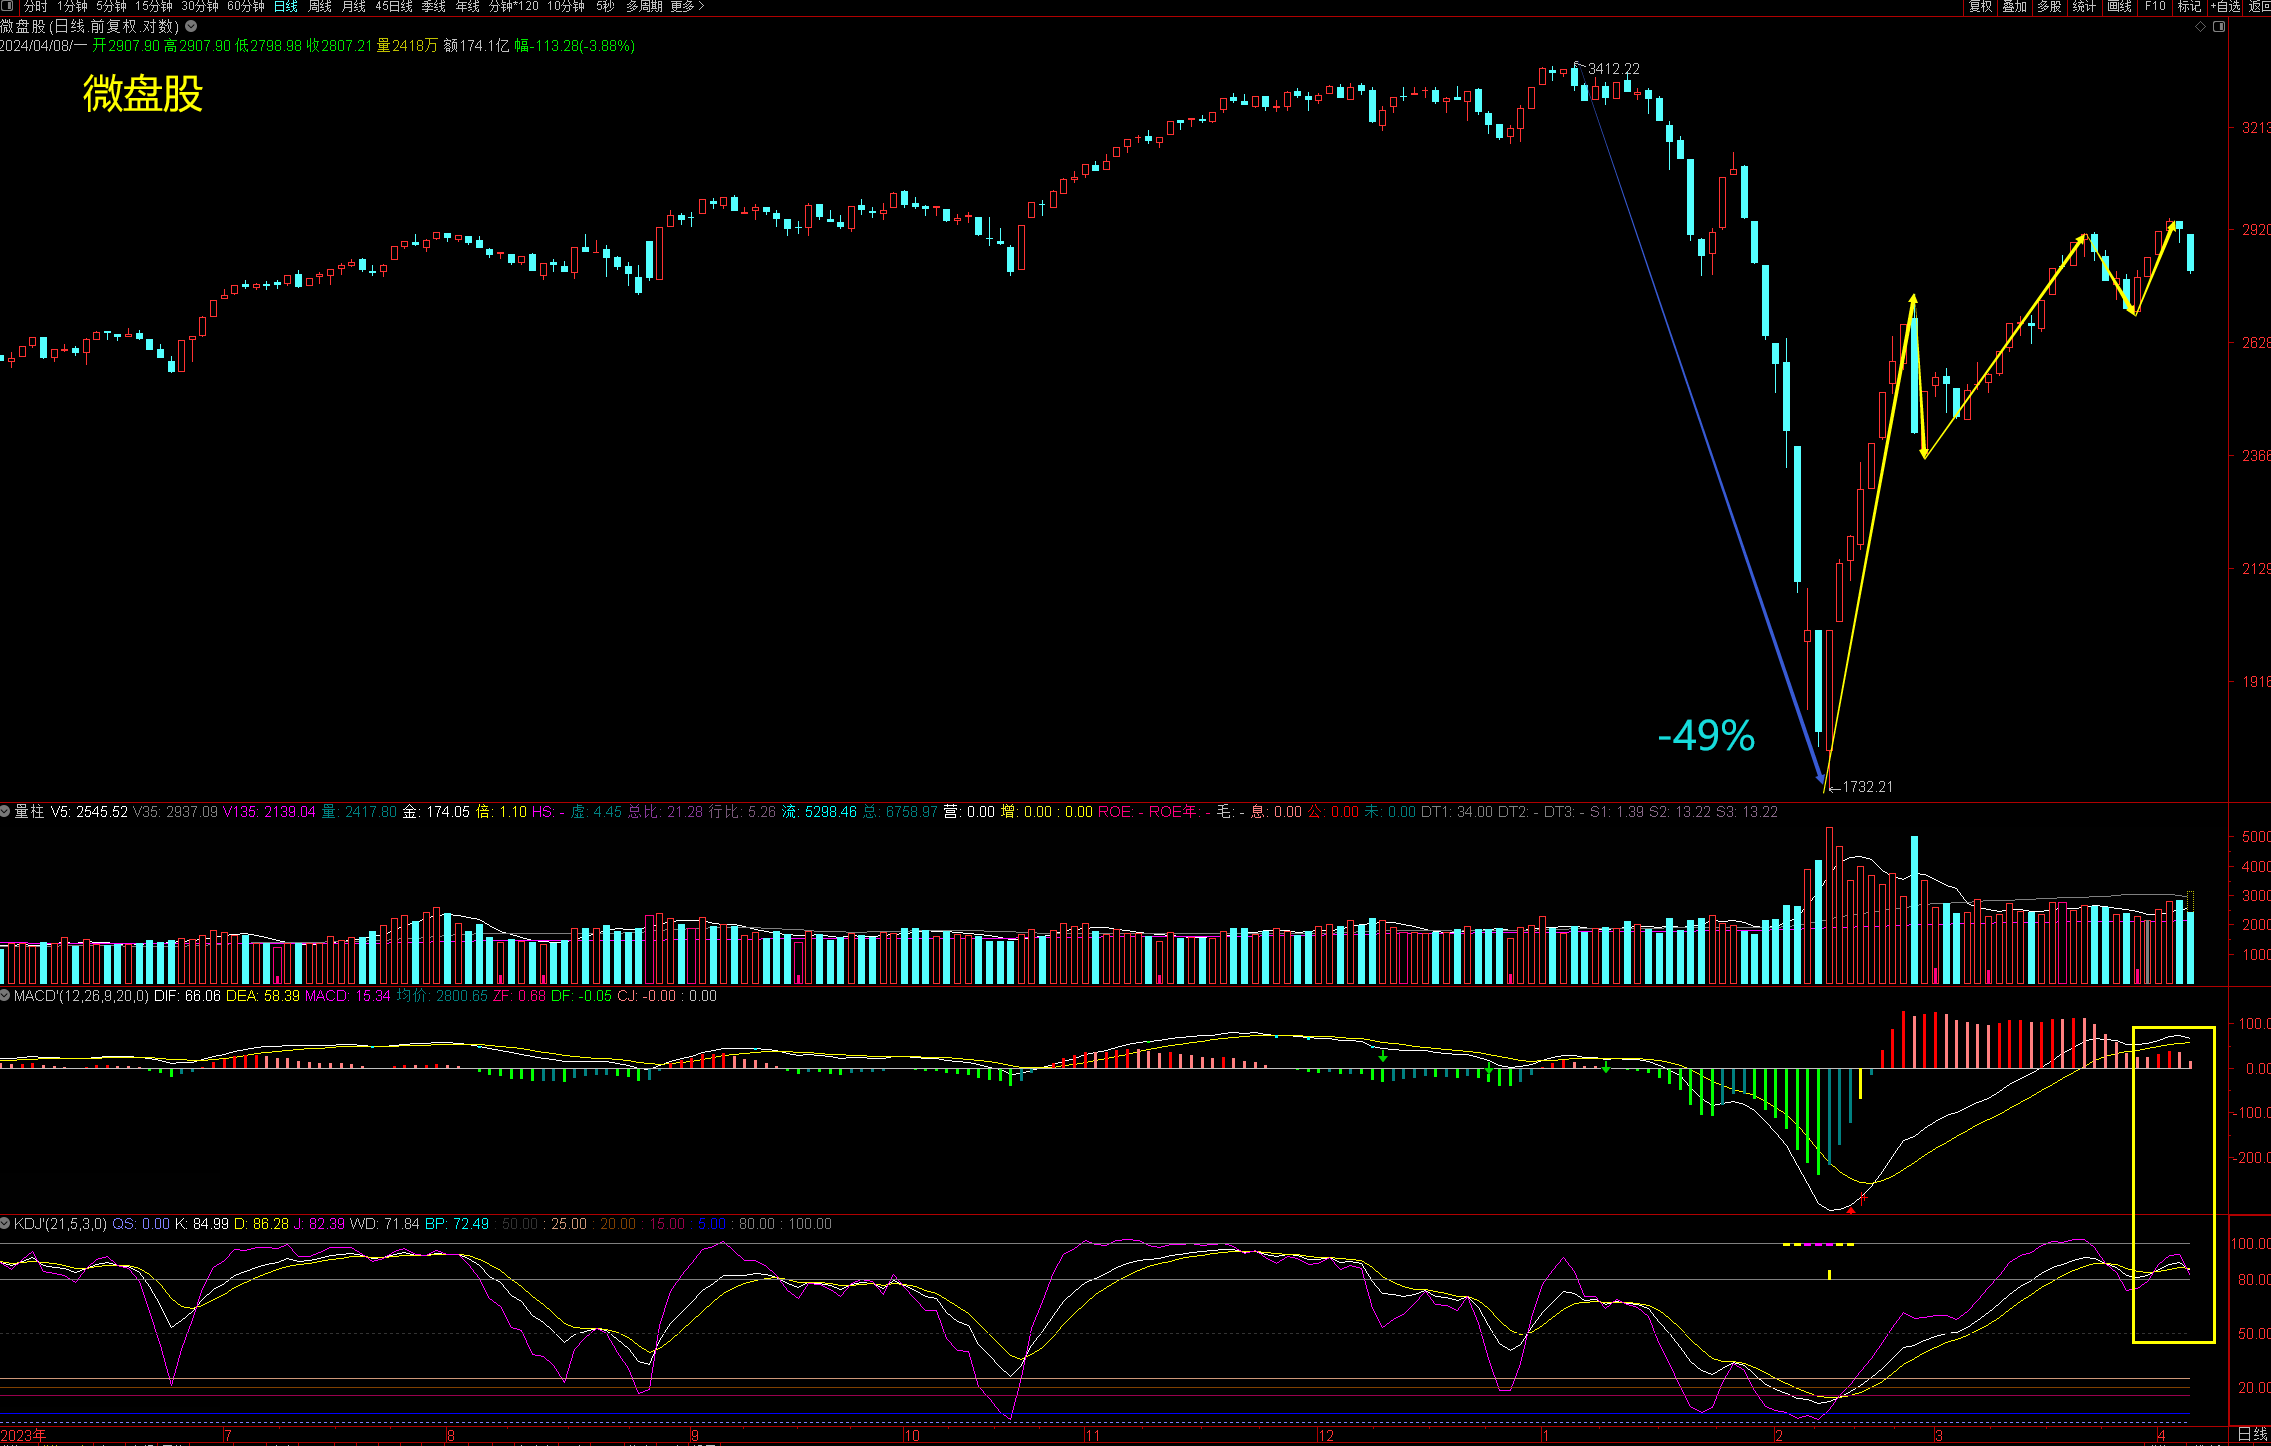Expand the 微盘股 chart settings dropdown
Viewport: 2271px width, 1446px height.
191,27
